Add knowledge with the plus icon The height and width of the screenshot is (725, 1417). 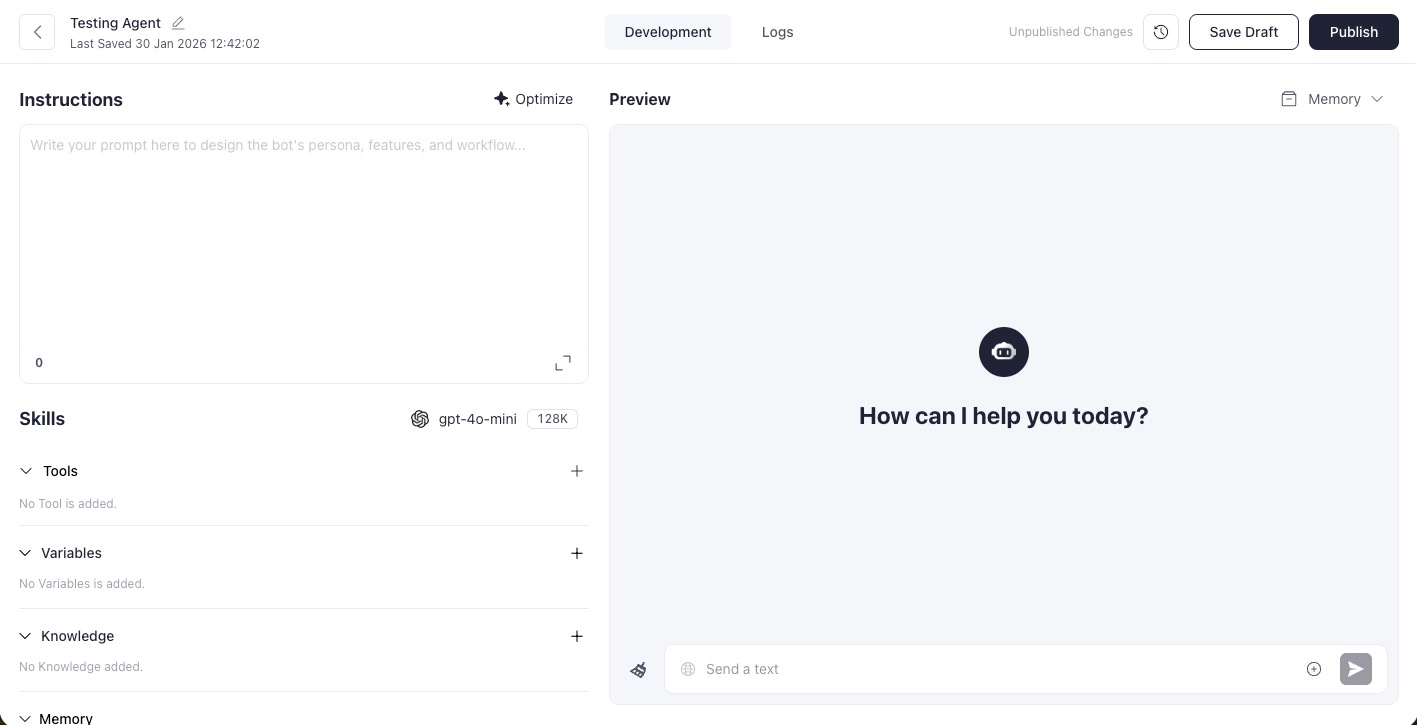coord(577,636)
